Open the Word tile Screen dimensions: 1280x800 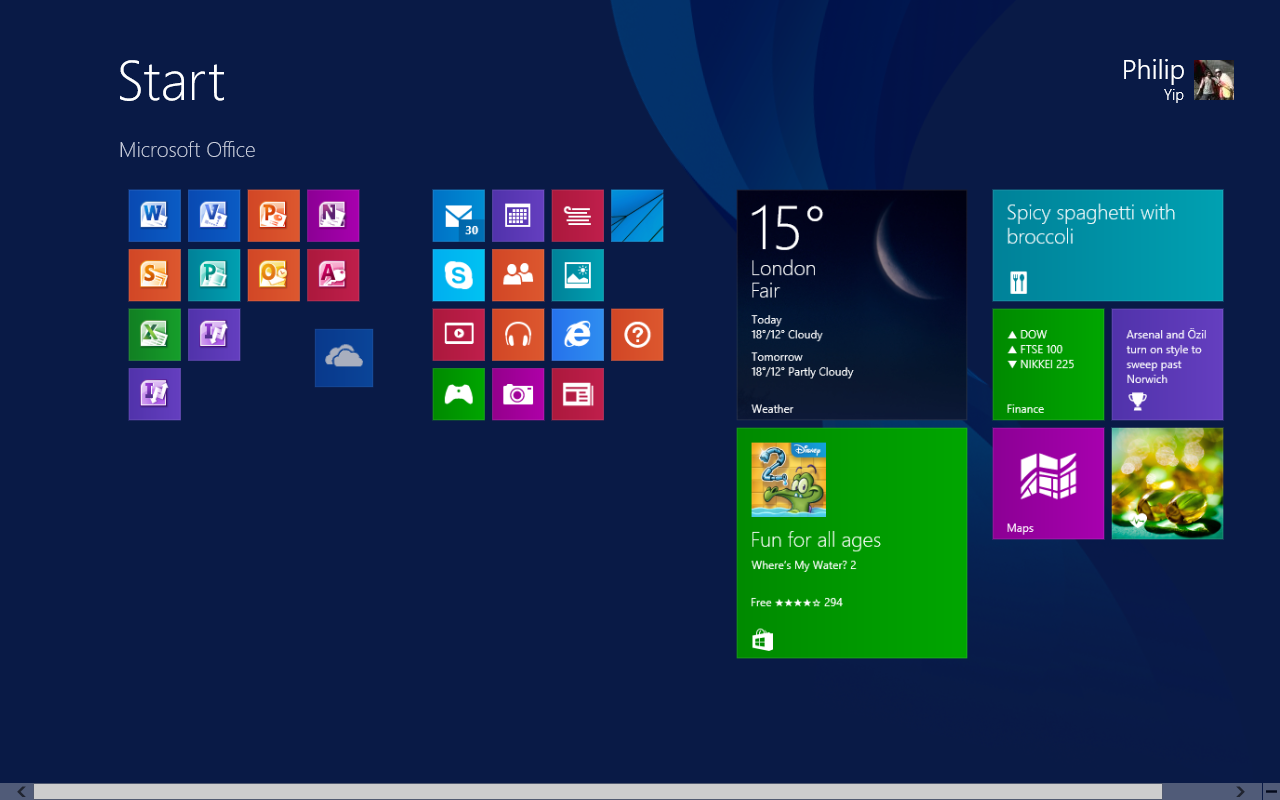pos(155,216)
